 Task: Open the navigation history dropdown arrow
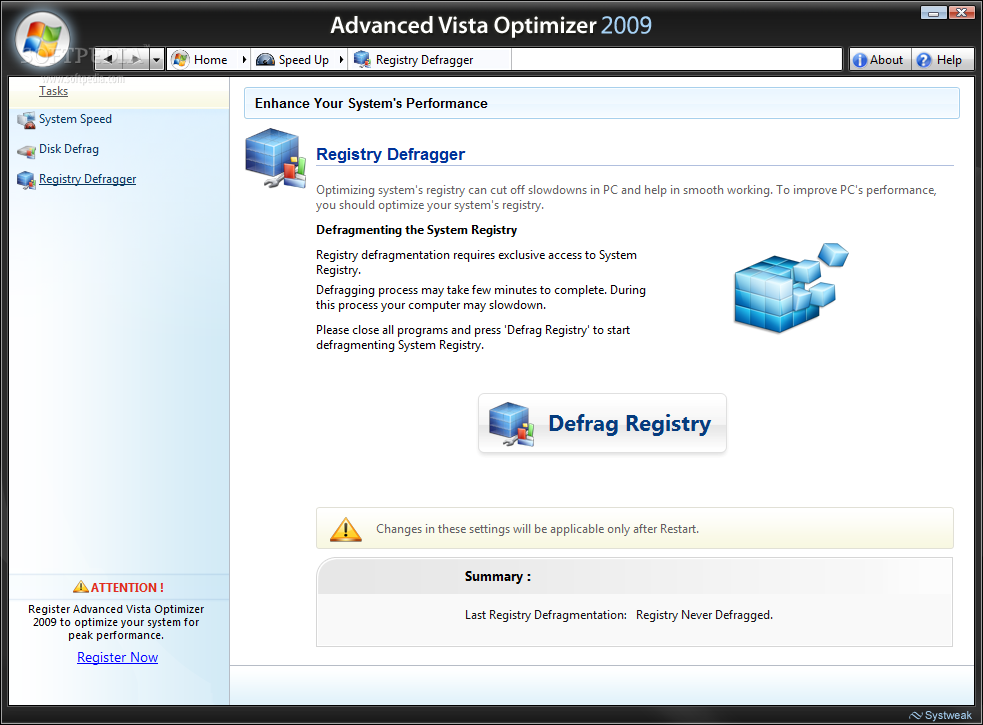tap(157, 60)
